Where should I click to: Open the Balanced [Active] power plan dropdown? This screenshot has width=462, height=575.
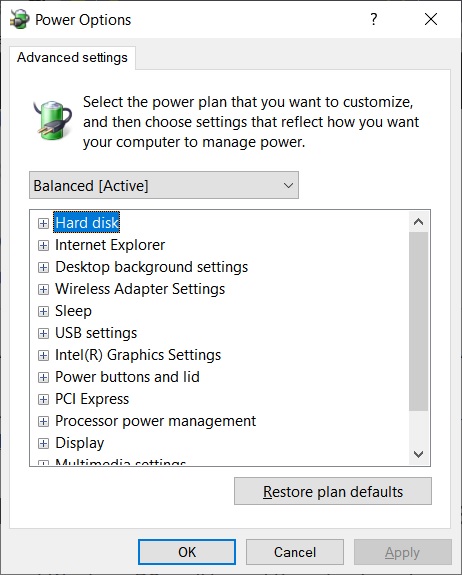pyautogui.click(x=164, y=185)
